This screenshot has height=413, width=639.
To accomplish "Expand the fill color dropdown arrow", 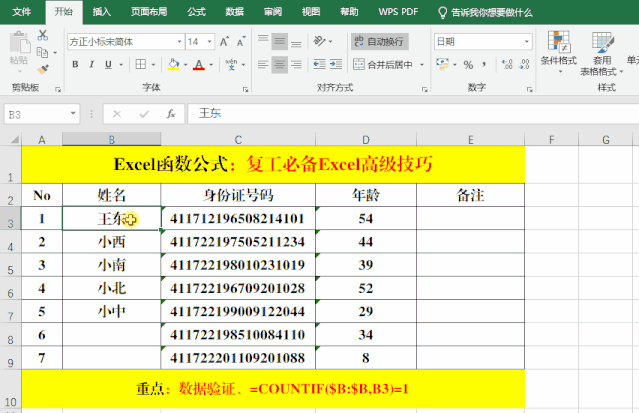I will point(185,65).
